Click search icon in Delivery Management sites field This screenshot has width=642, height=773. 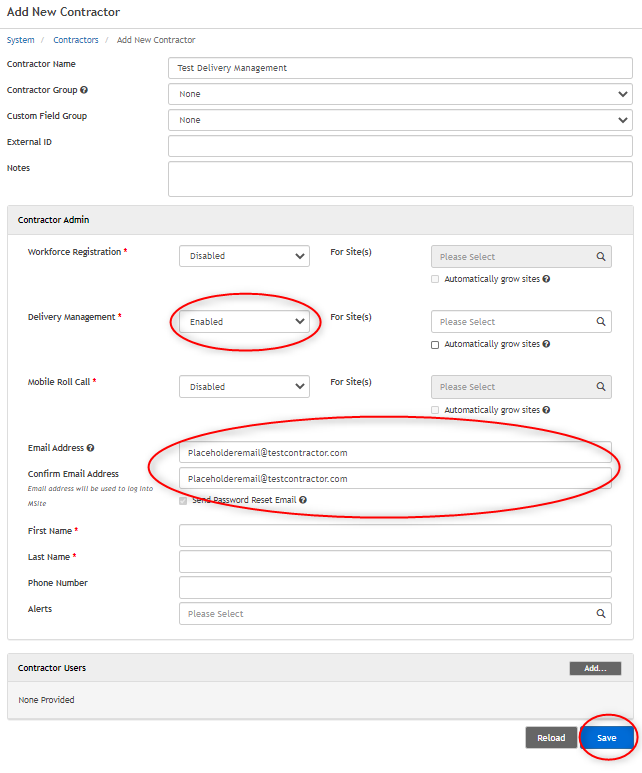[x=601, y=322]
